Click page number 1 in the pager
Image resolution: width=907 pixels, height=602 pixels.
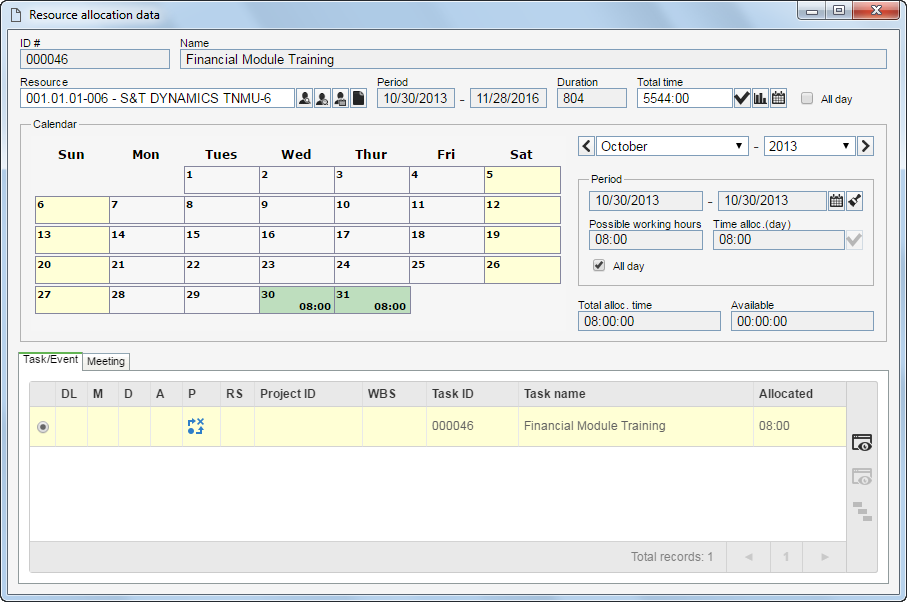pyautogui.click(x=786, y=557)
